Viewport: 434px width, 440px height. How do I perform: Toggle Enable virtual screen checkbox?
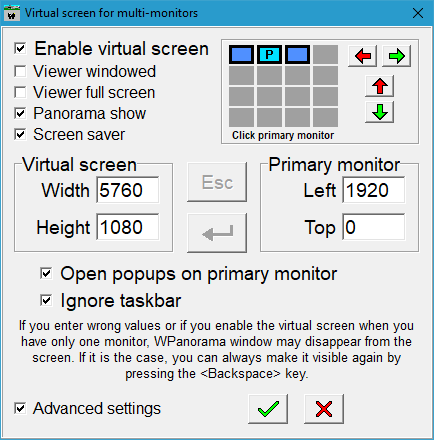coord(20,49)
